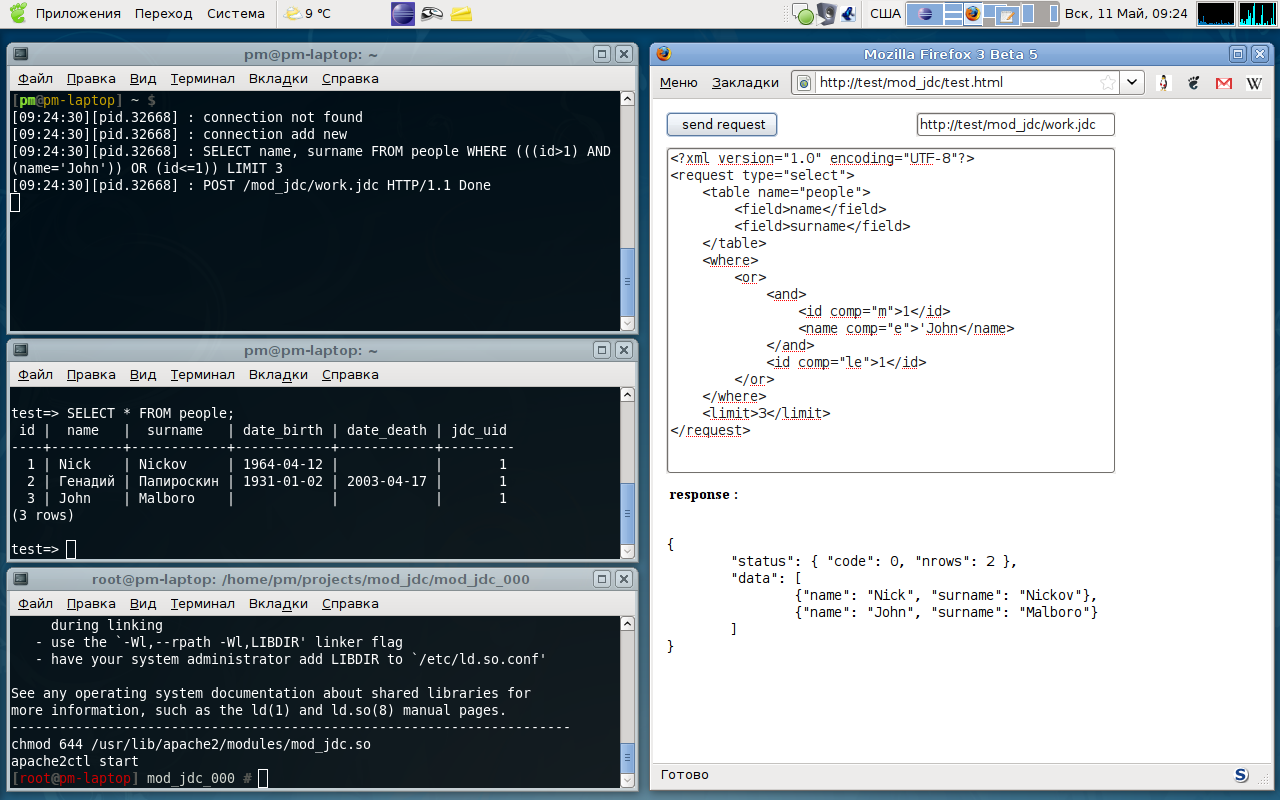Viewport: 1280px width, 800px height.
Task: Open Терминал menu in middle psql terminal
Action: pyautogui.click(x=202, y=375)
